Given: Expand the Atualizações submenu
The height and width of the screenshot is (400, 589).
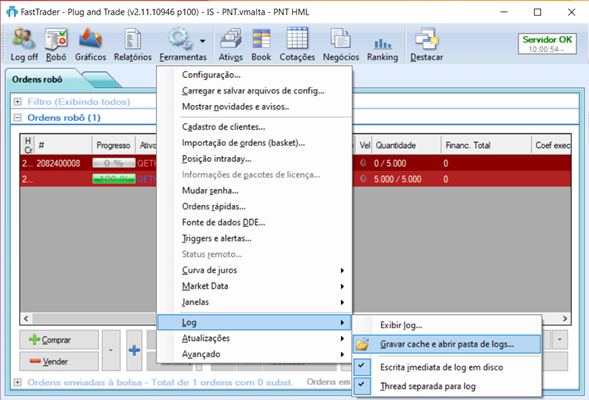Looking at the screenshot, I should coord(254,338).
